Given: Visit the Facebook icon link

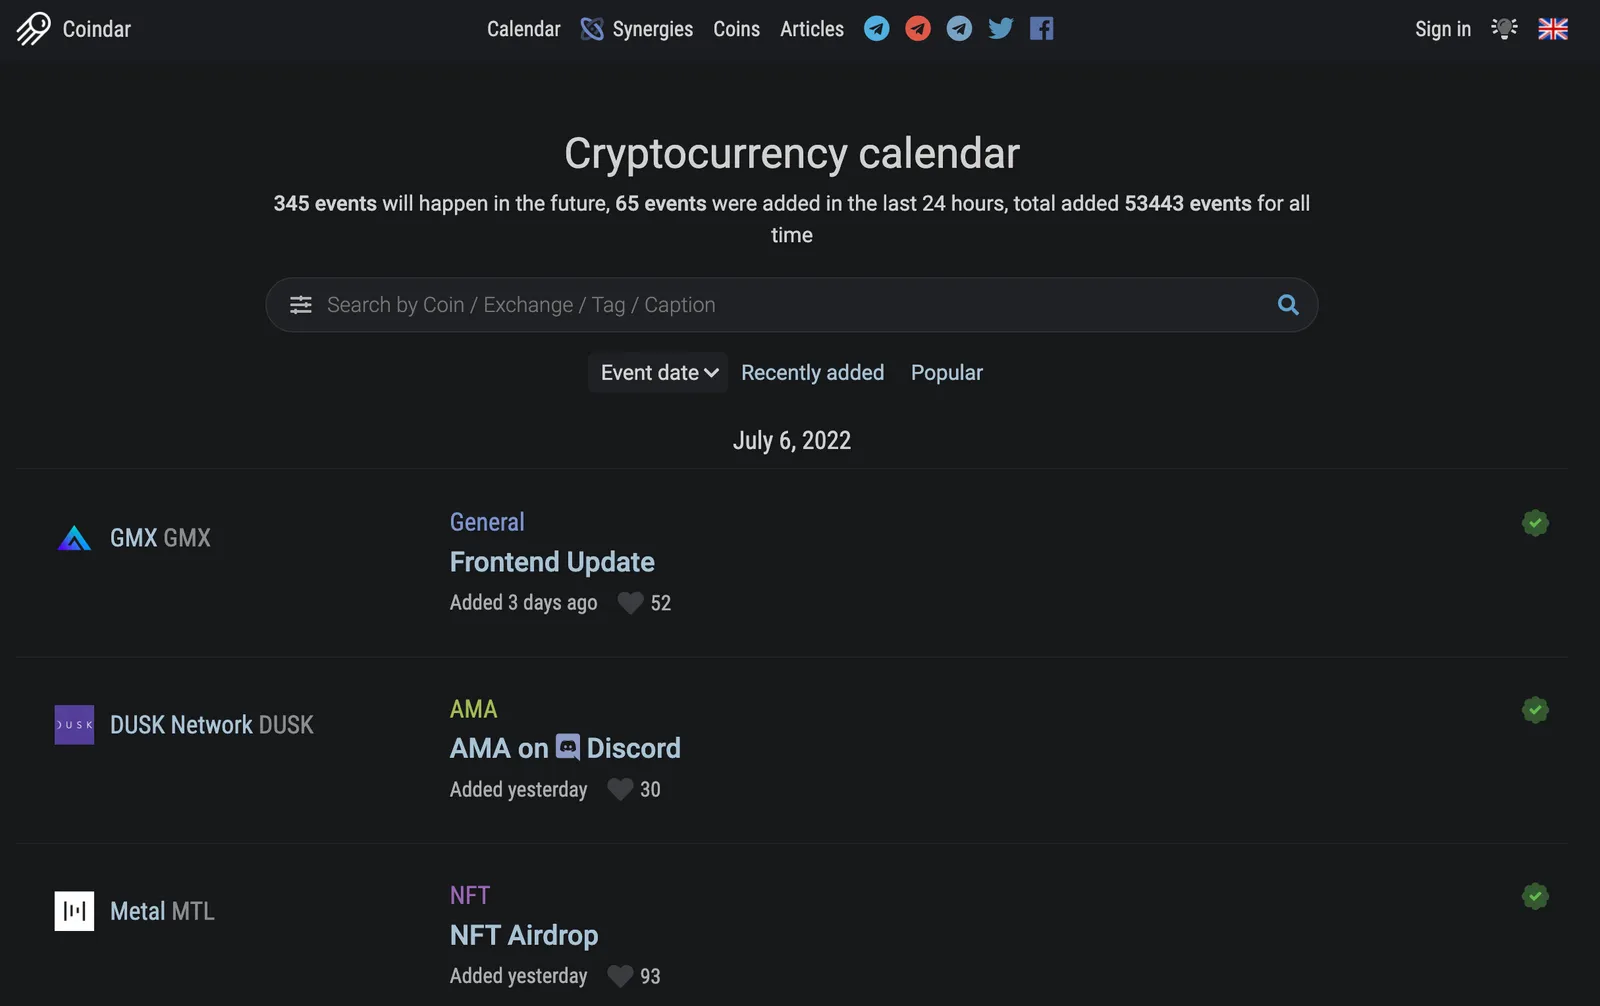Looking at the screenshot, I should tap(1042, 28).
